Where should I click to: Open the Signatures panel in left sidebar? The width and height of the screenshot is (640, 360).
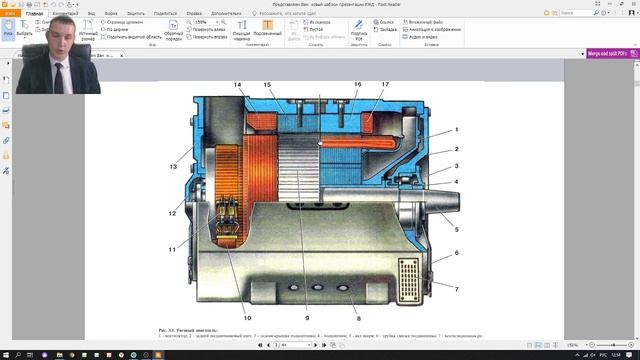[6, 171]
